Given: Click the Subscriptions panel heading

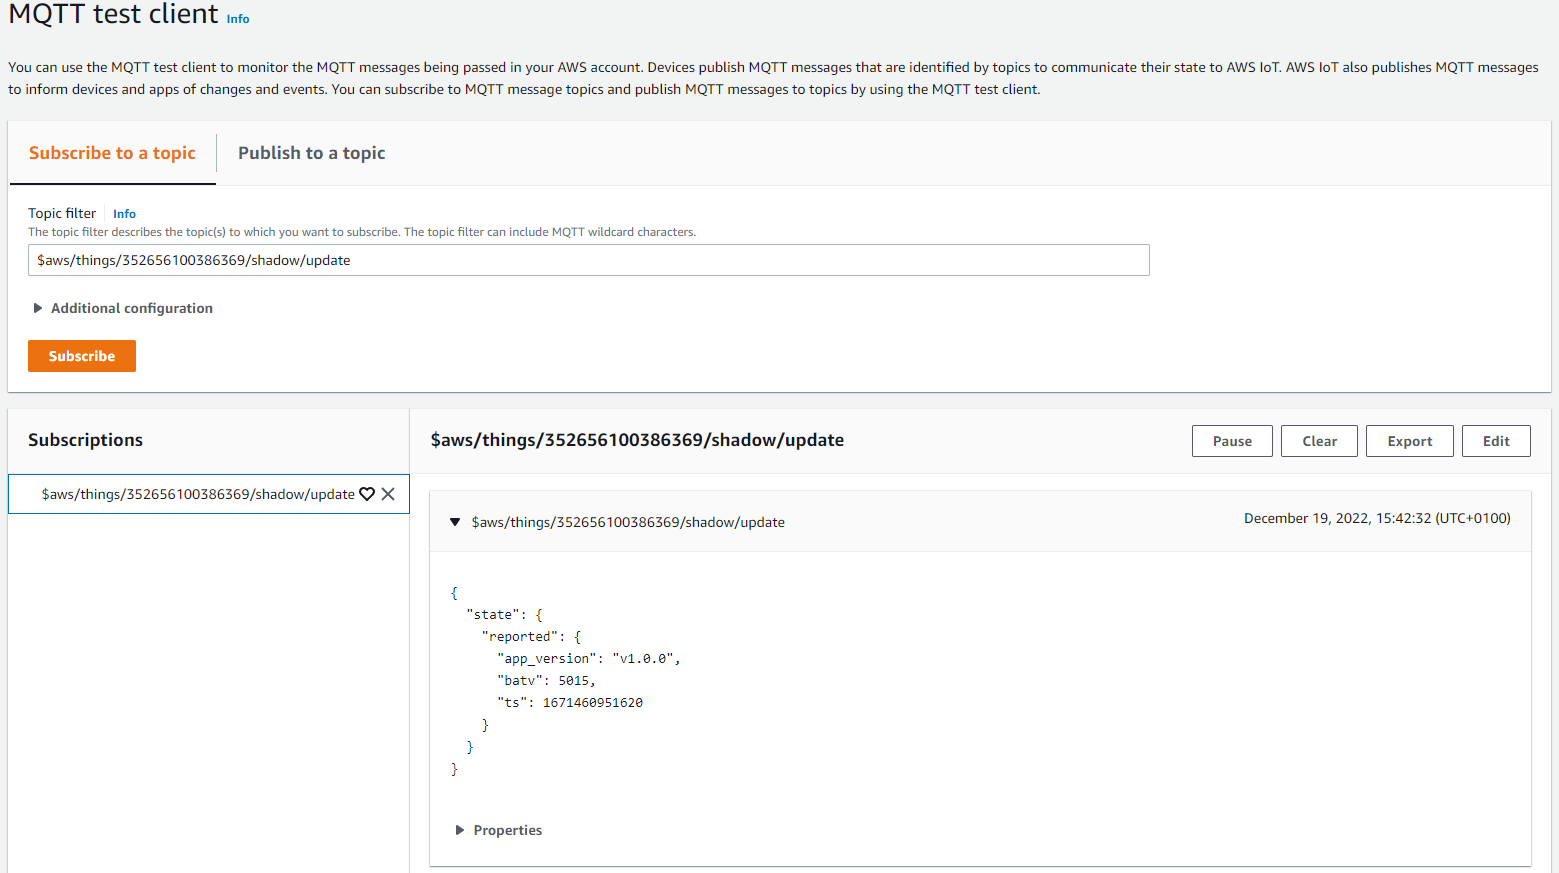Looking at the screenshot, I should coord(85,440).
